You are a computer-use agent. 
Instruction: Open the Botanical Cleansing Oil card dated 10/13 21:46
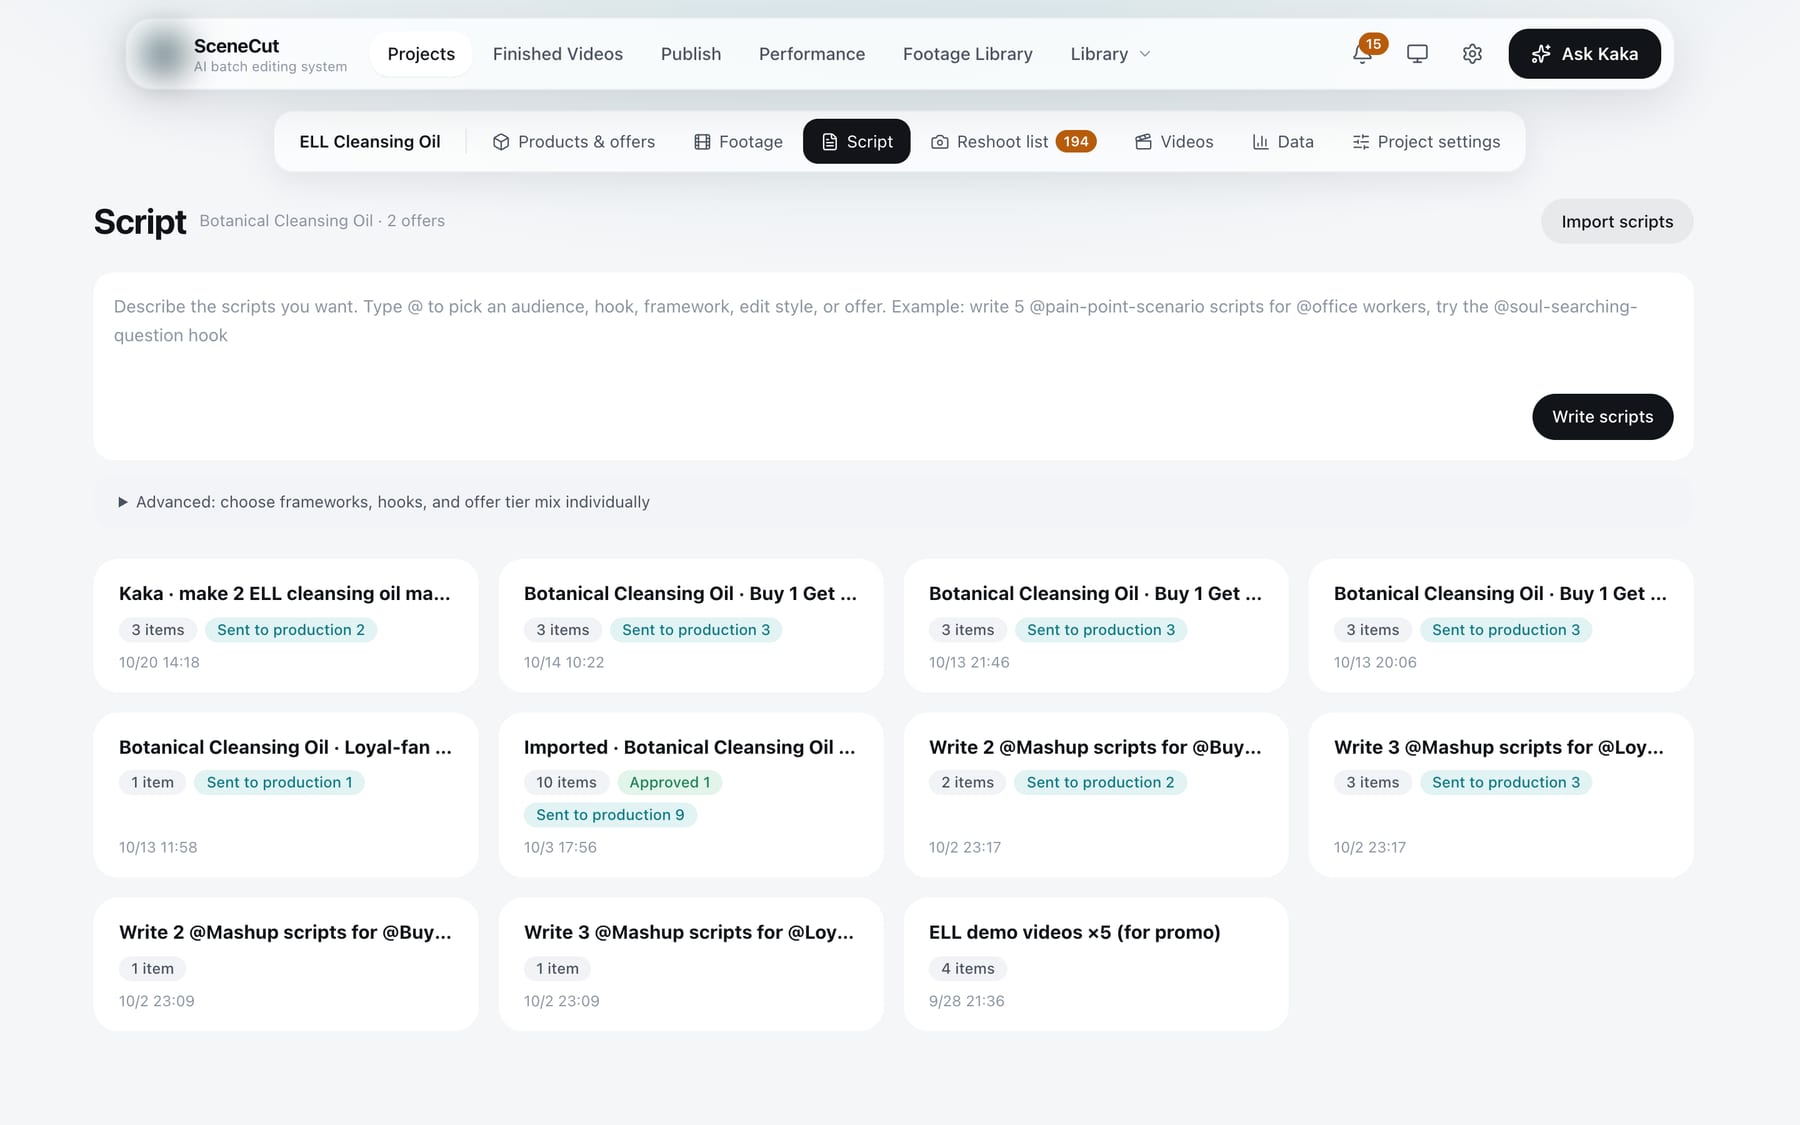tap(1096, 626)
